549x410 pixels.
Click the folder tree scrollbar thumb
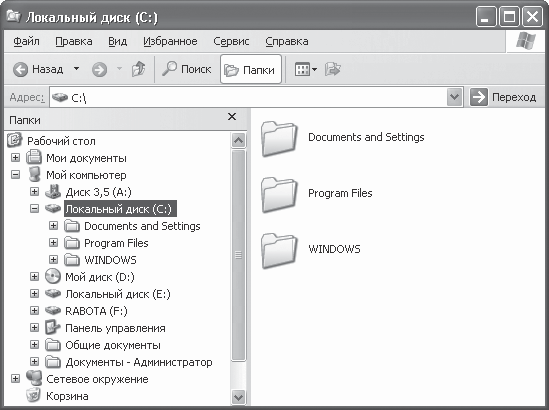(238, 255)
